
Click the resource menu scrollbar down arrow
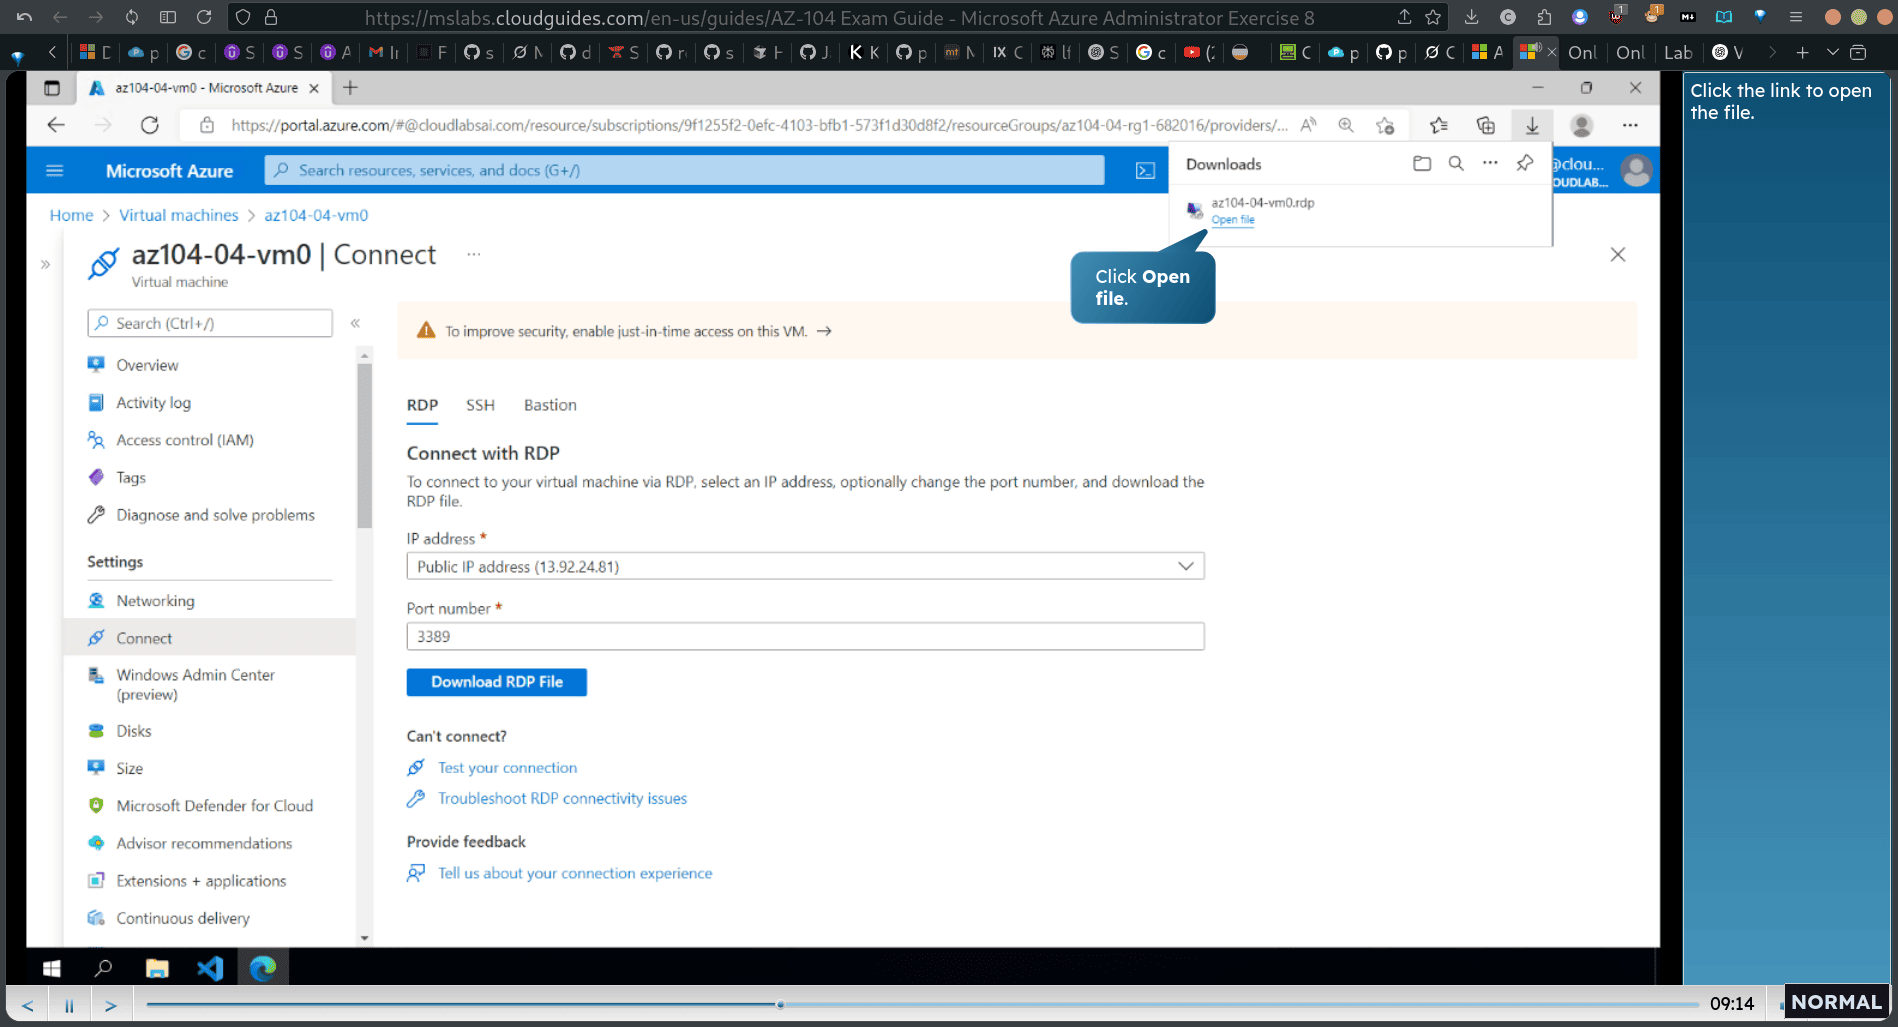(364, 938)
